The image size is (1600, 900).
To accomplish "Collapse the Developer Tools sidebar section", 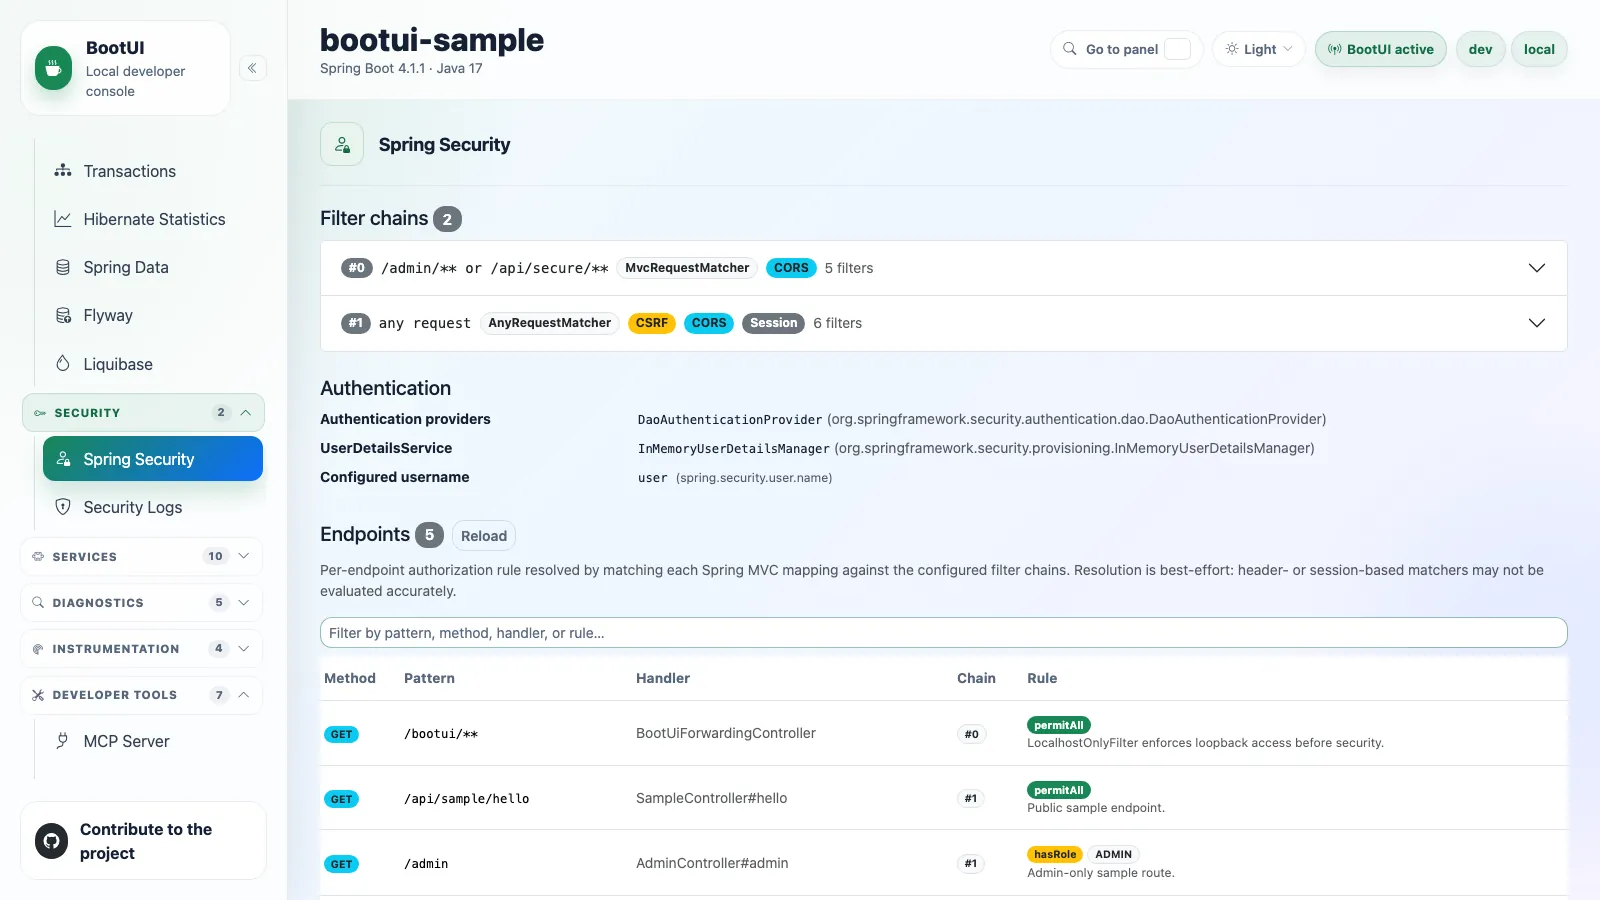I will point(142,695).
